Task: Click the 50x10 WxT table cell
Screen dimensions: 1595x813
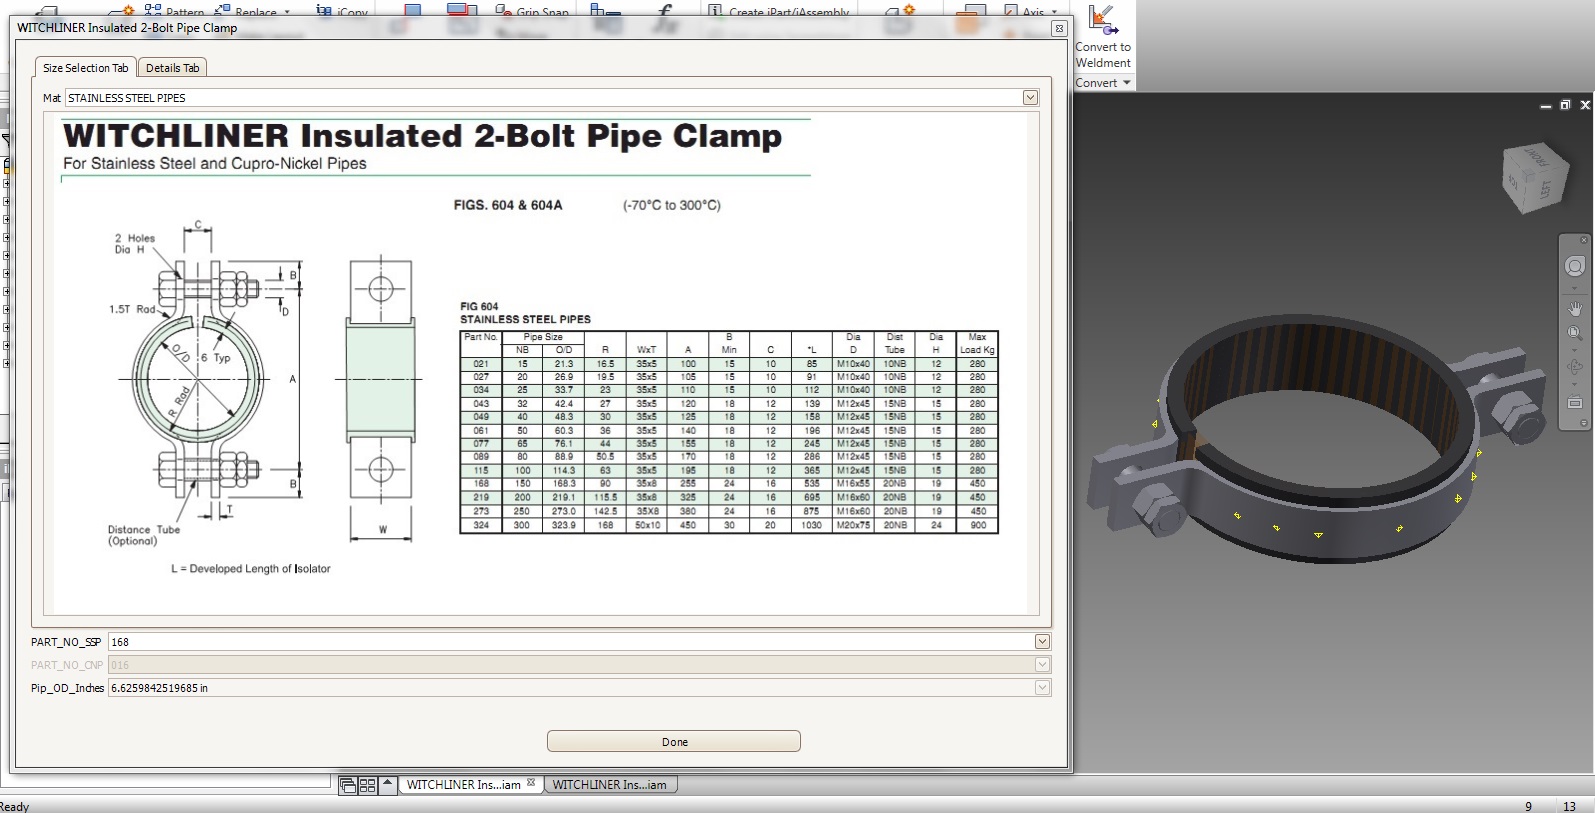Action: tap(647, 525)
